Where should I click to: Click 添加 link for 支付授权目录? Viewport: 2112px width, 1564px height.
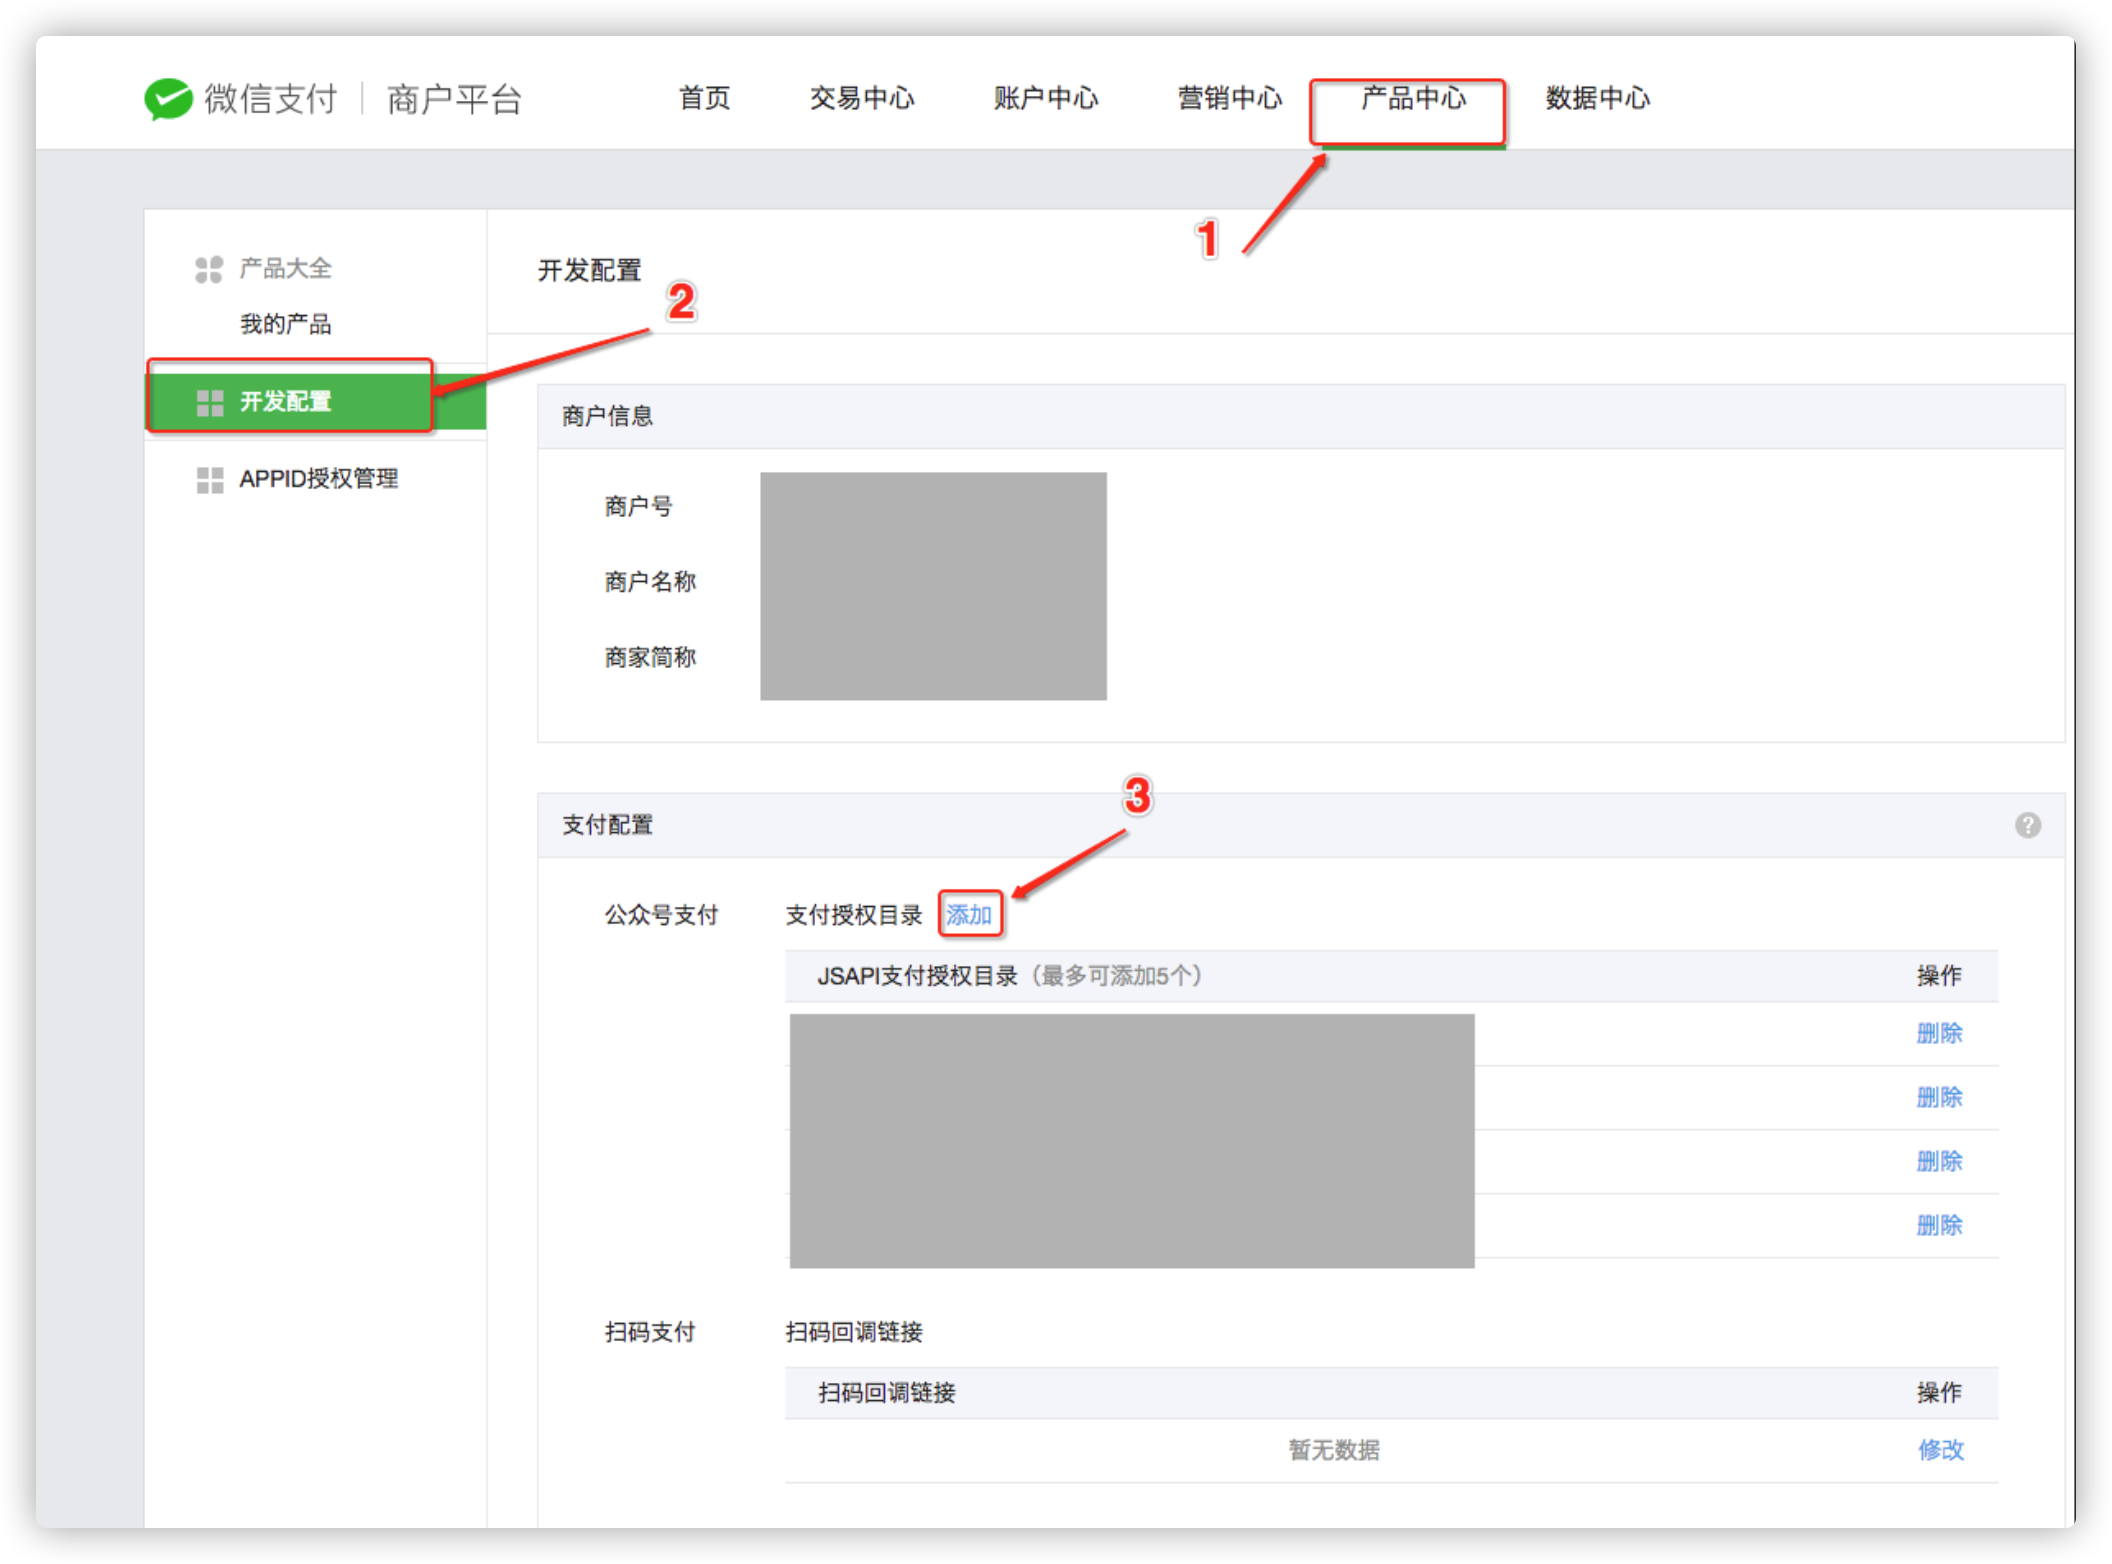(x=968, y=914)
